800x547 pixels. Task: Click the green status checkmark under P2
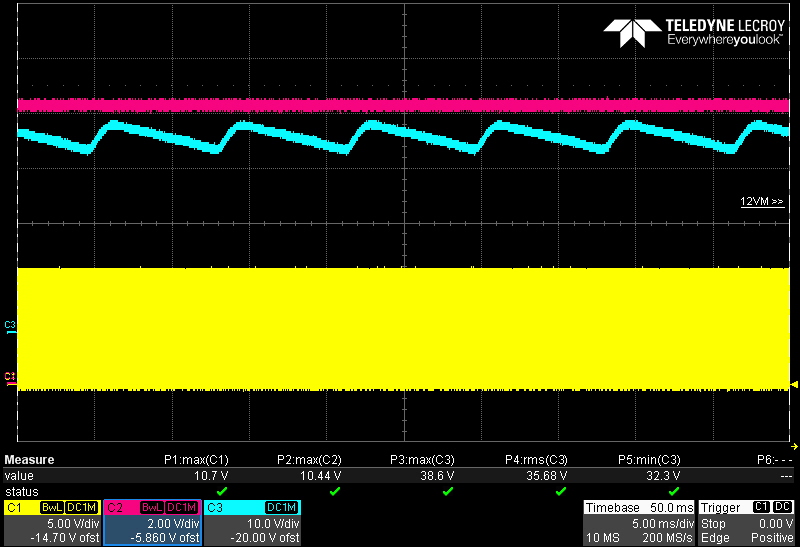coord(335,491)
